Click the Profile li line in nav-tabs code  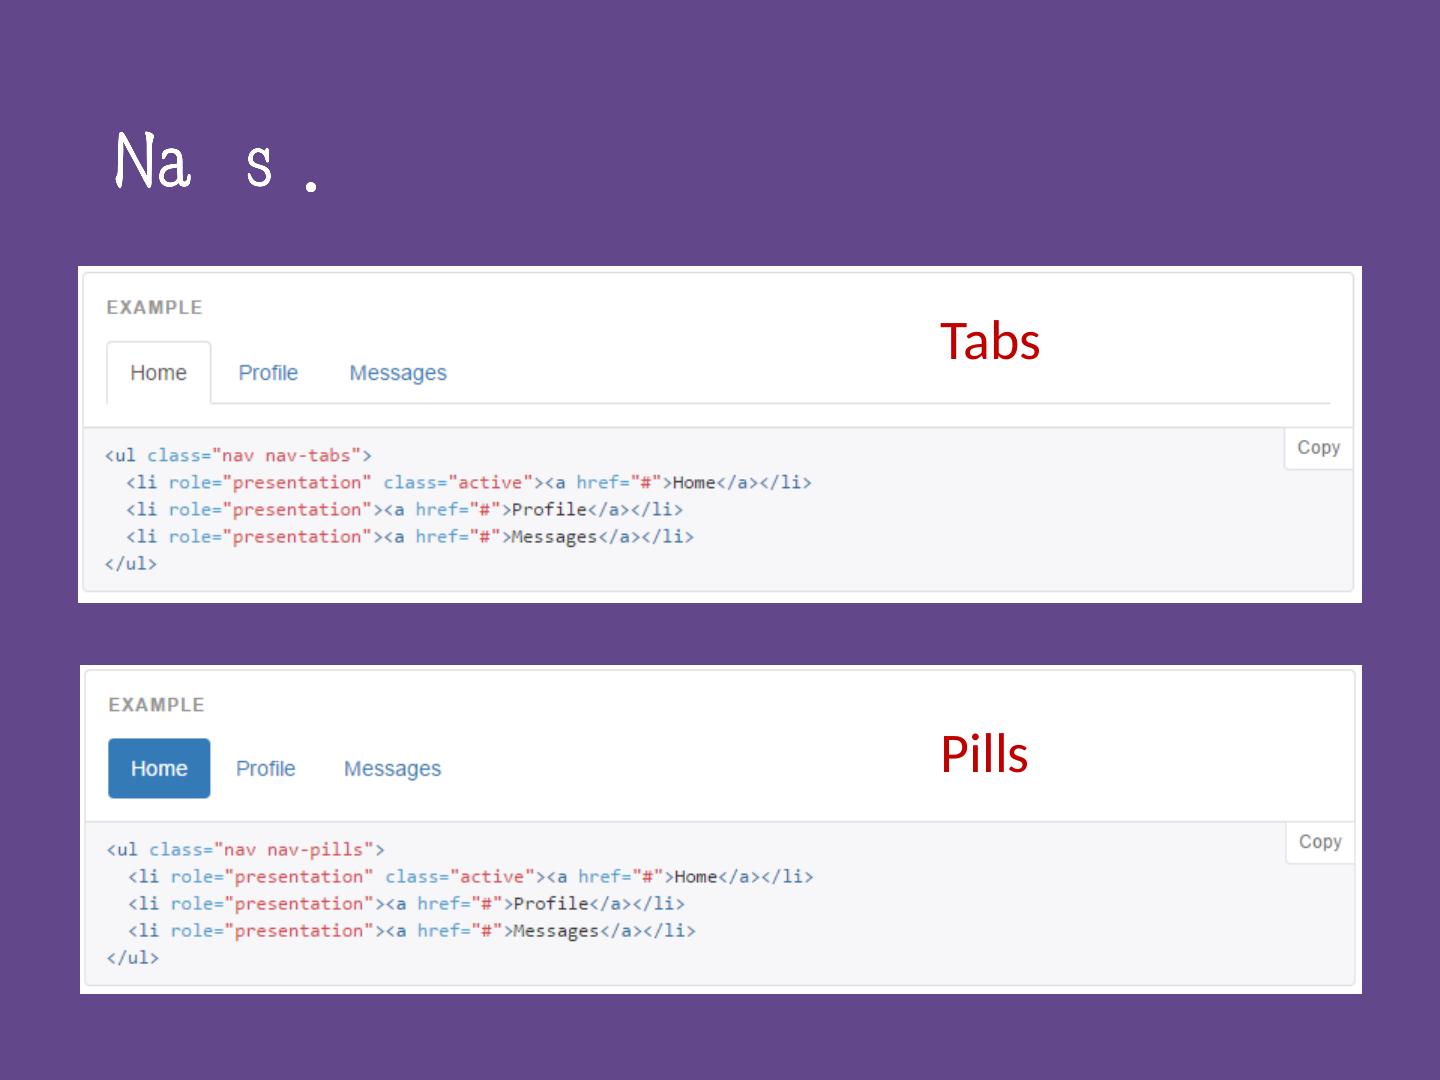pyautogui.click(x=404, y=510)
